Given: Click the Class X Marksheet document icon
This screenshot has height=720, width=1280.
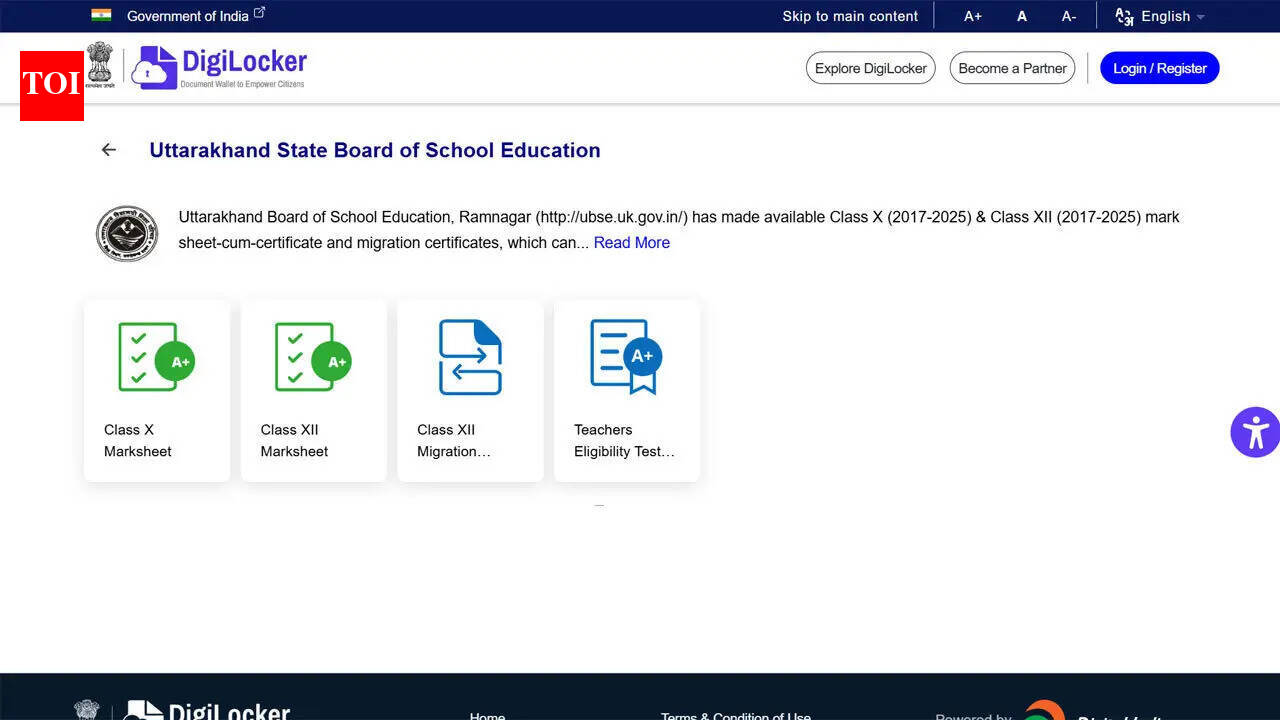Looking at the screenshot, I should [x=156, y=357].
